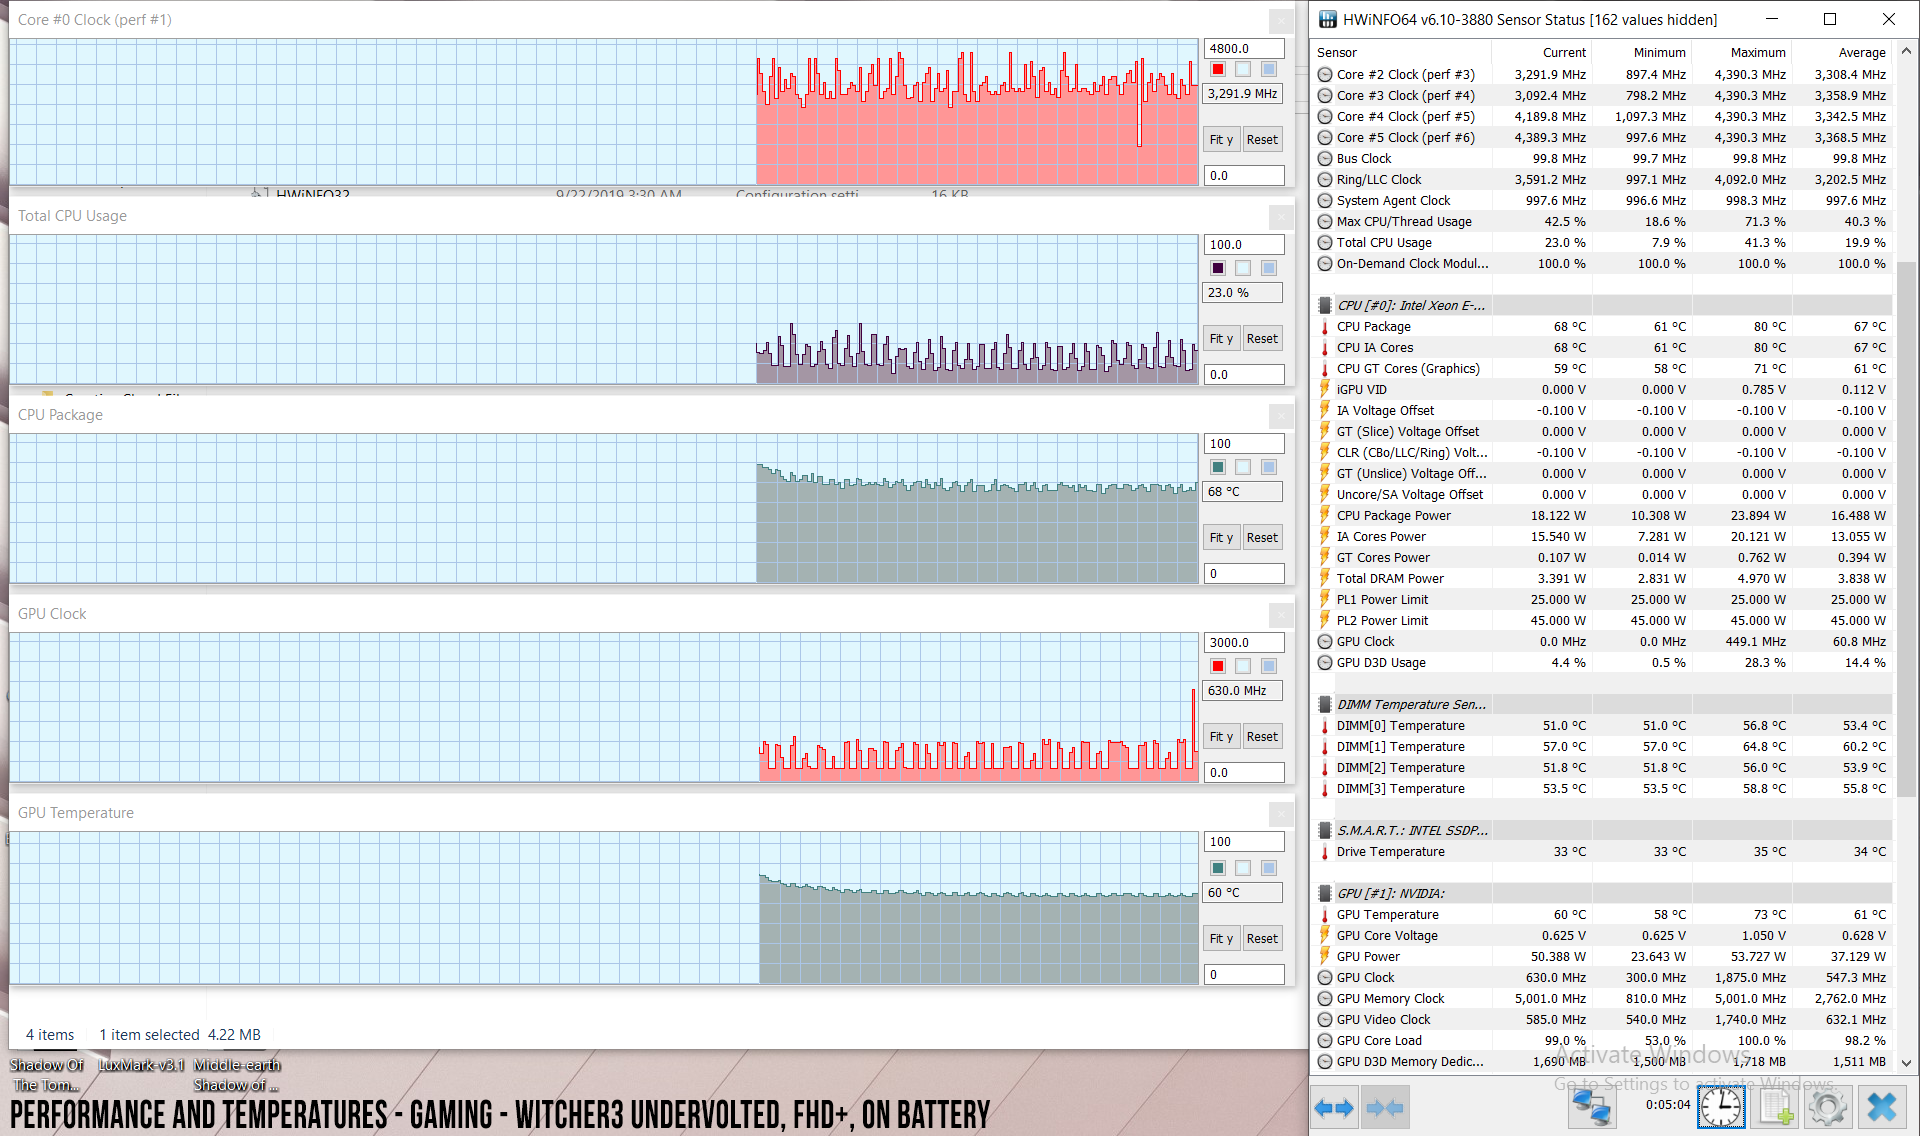
Task: Pick red swatch of GPU Clock graph
Action: [x=1218, y=666]
